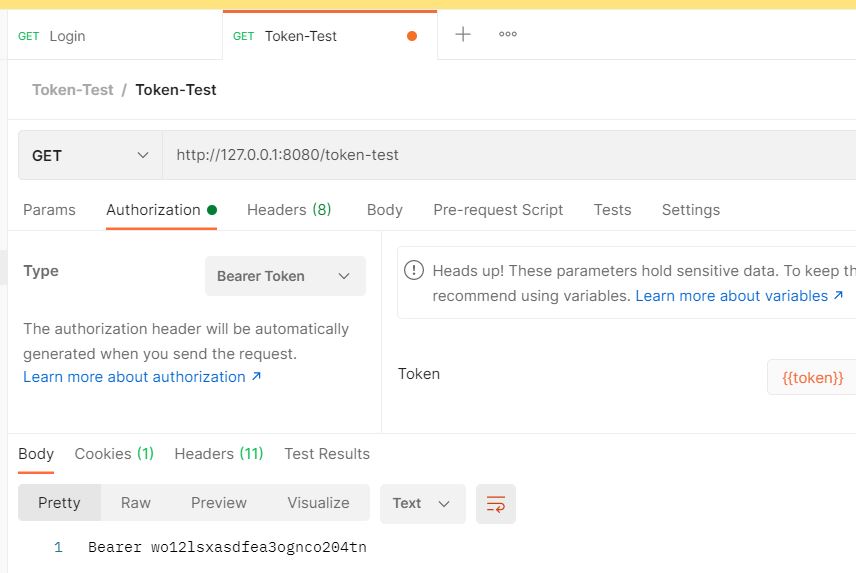Open the Test Results tab
This screenshot has height=573, width=856.
click(x=327, y=454)
